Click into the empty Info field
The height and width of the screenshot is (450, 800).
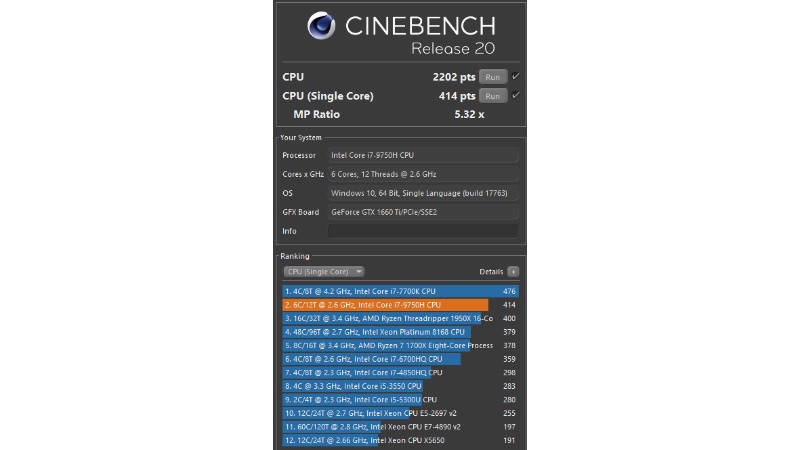point(423,231)
